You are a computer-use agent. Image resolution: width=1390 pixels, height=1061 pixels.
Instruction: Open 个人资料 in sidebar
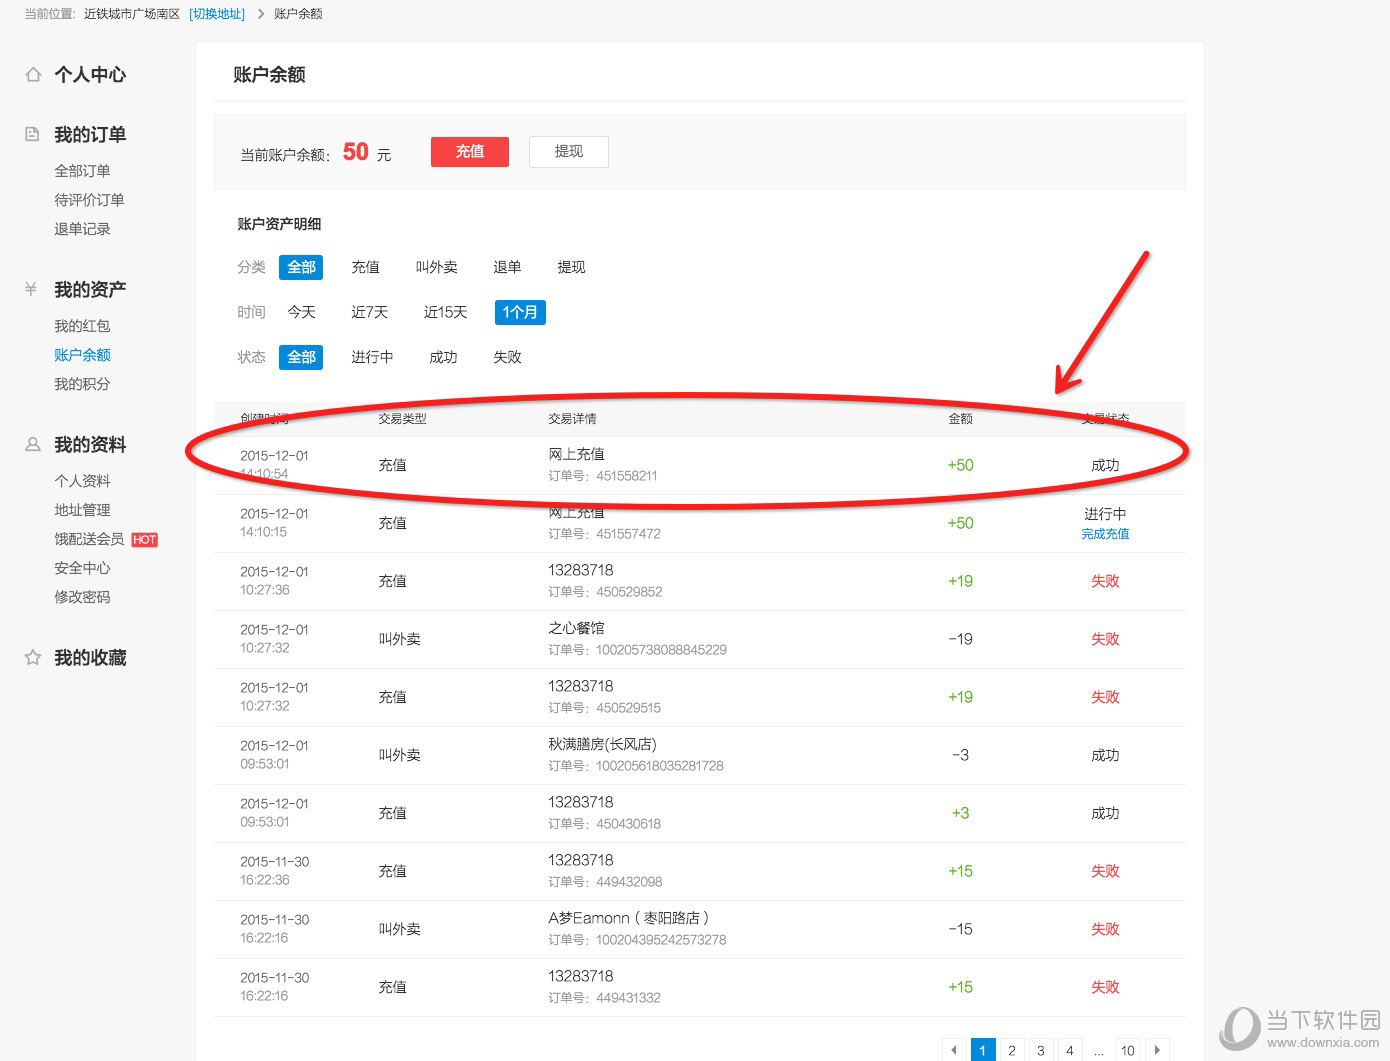82,481
